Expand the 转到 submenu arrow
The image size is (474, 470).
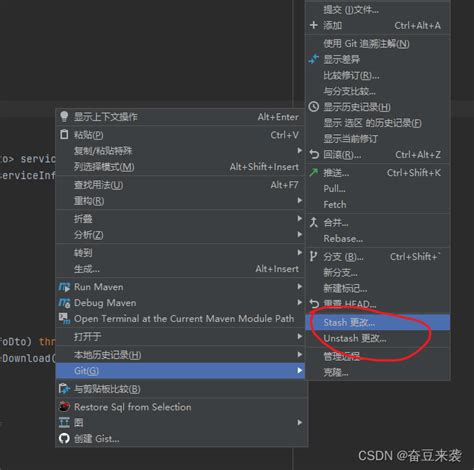[300, 252]
